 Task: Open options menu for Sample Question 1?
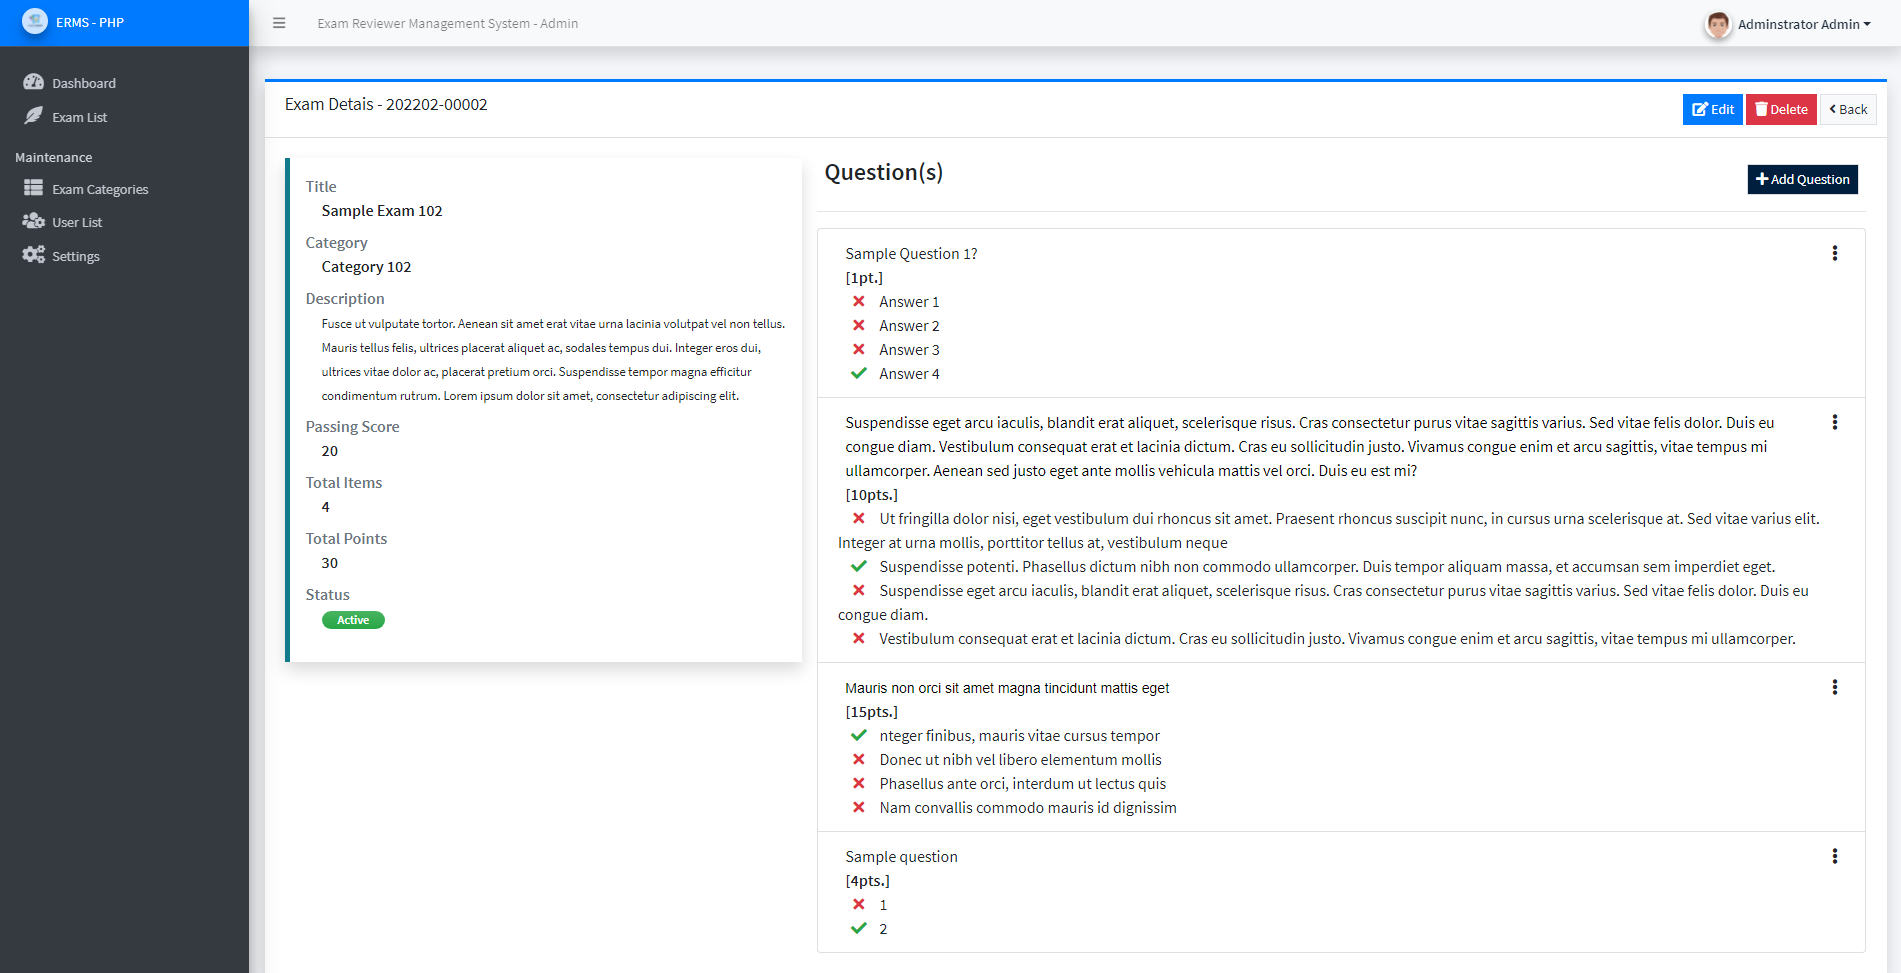[x=1835, y=254]
